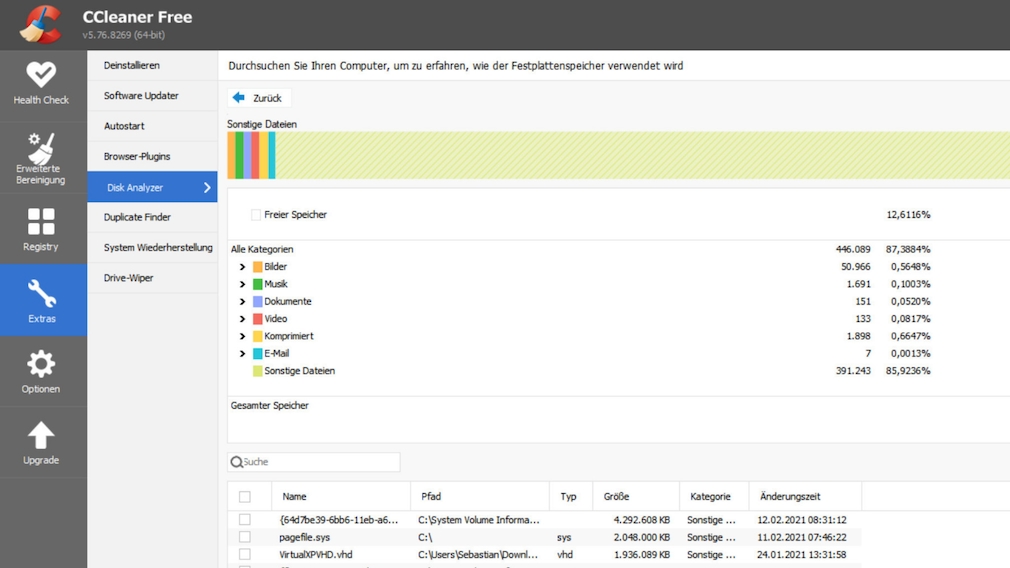Sort by the Pfad column header
The width and height of the screenshot is (1010, 568).
click(x=480, y=497)
